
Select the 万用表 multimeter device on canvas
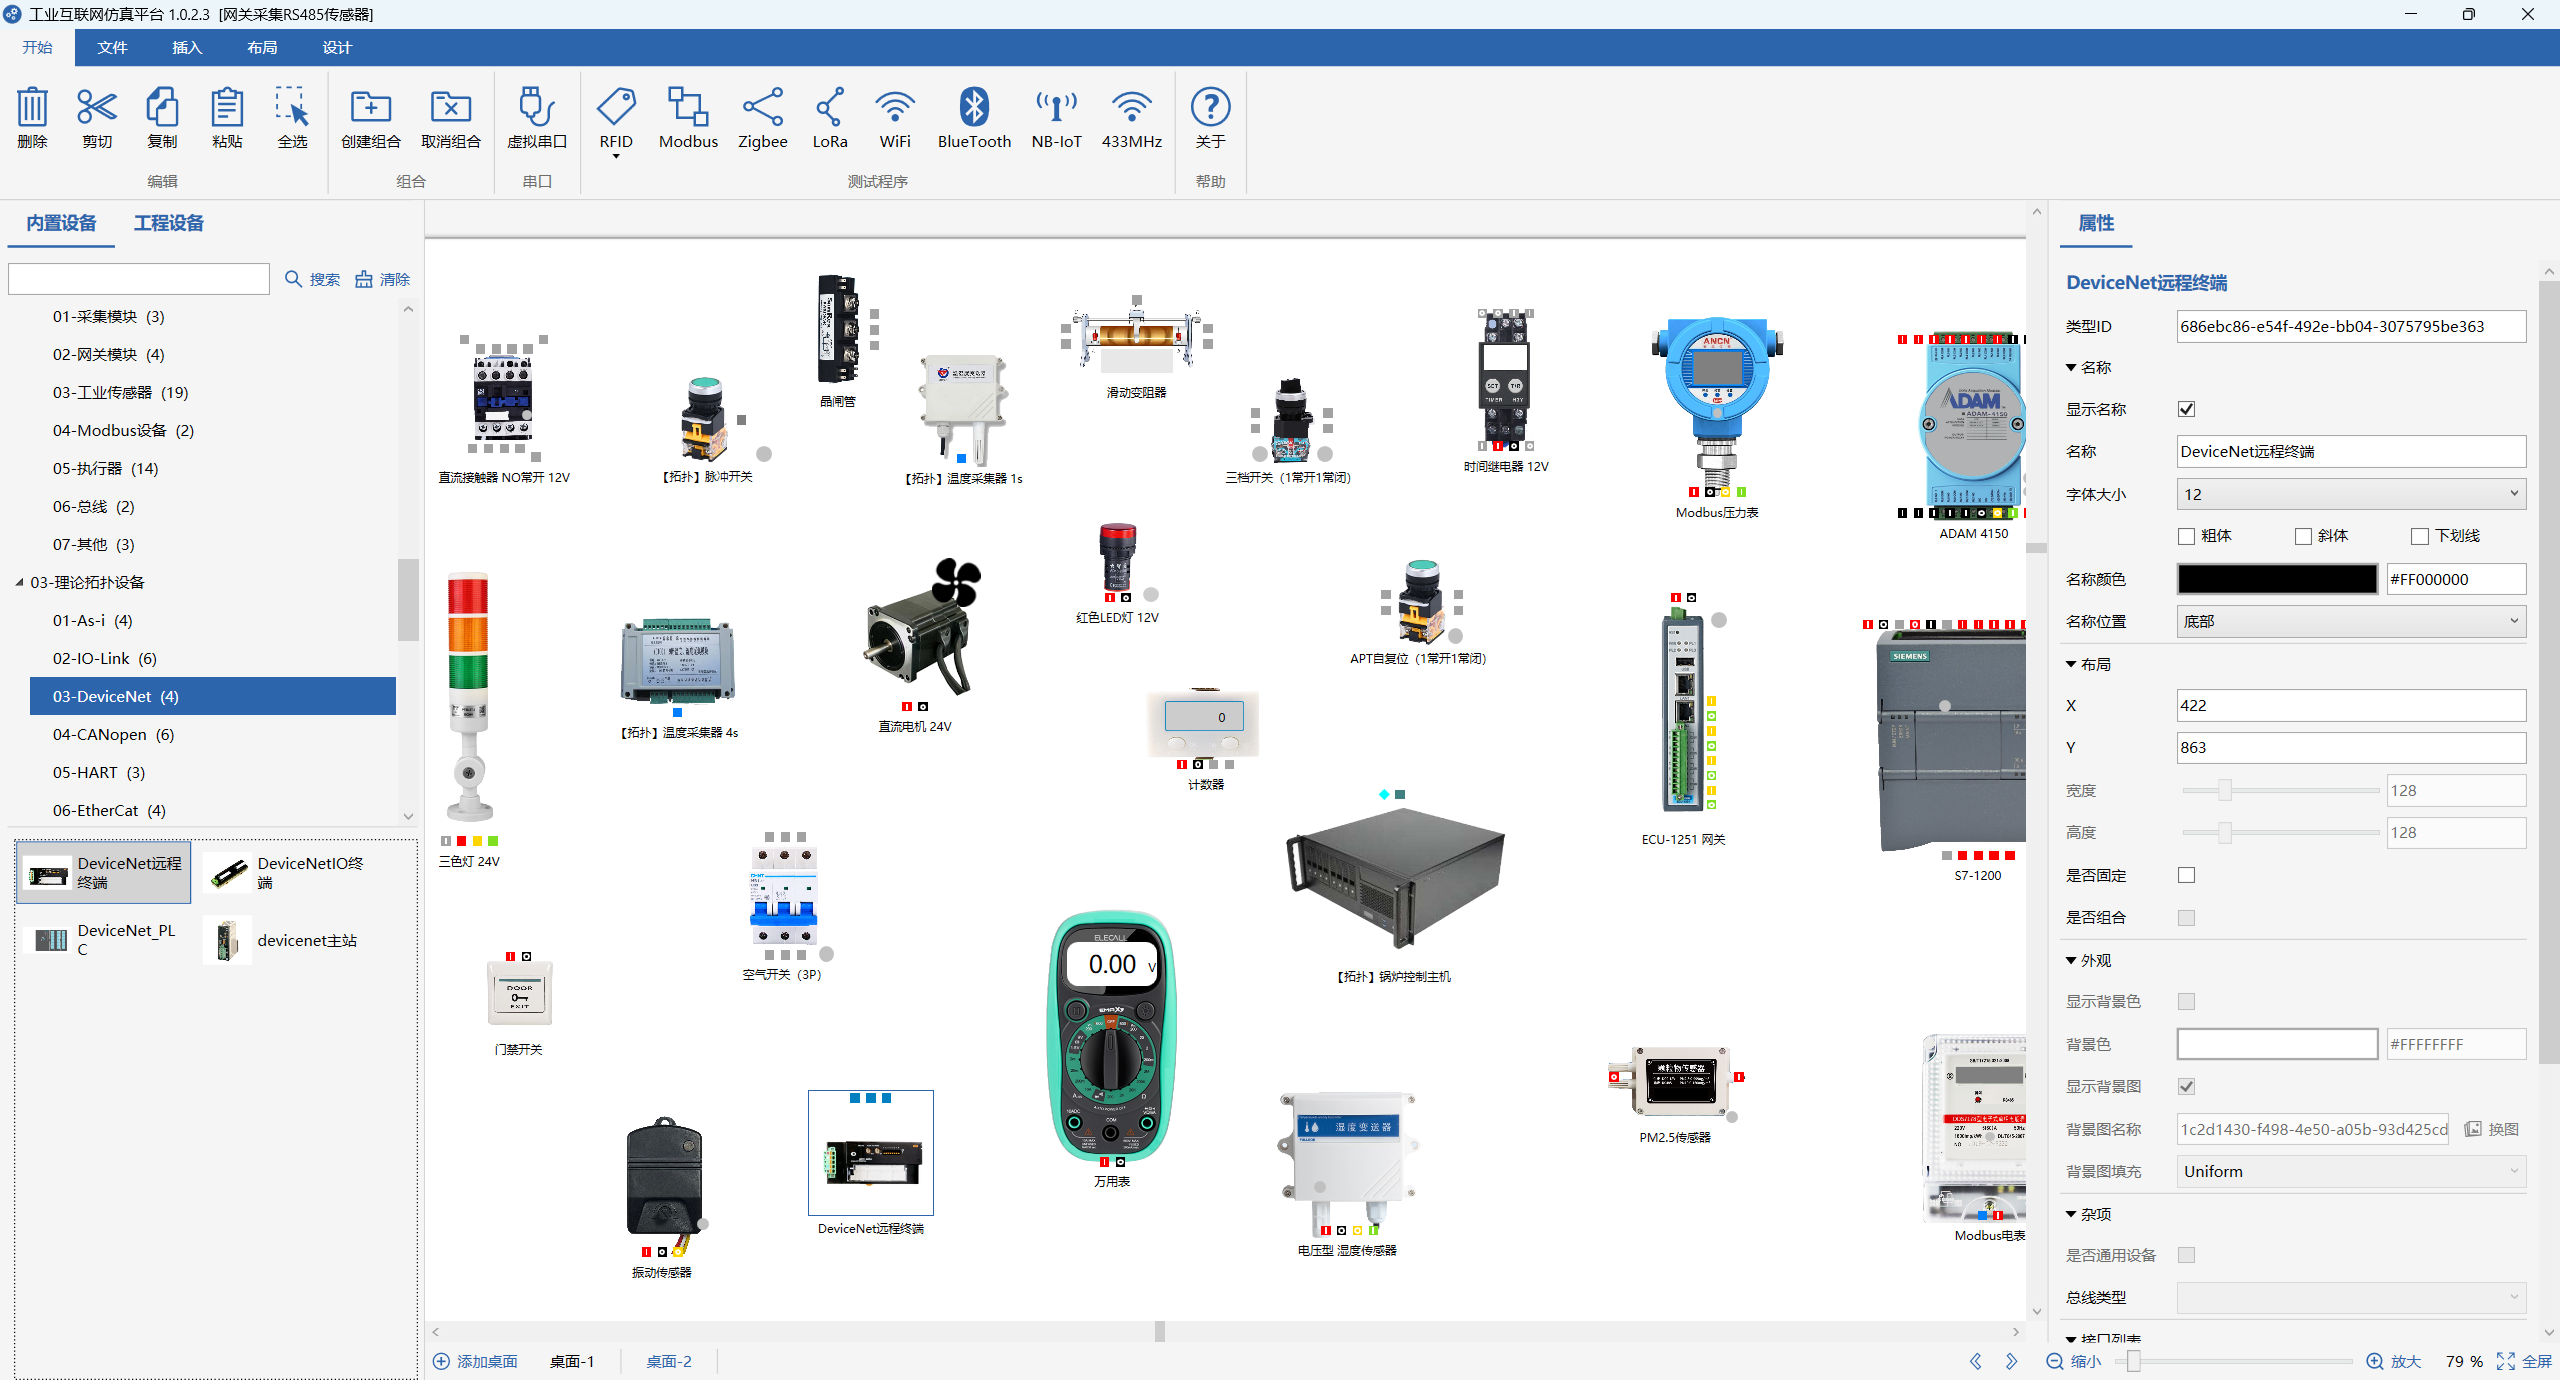pos(1111,1037)
